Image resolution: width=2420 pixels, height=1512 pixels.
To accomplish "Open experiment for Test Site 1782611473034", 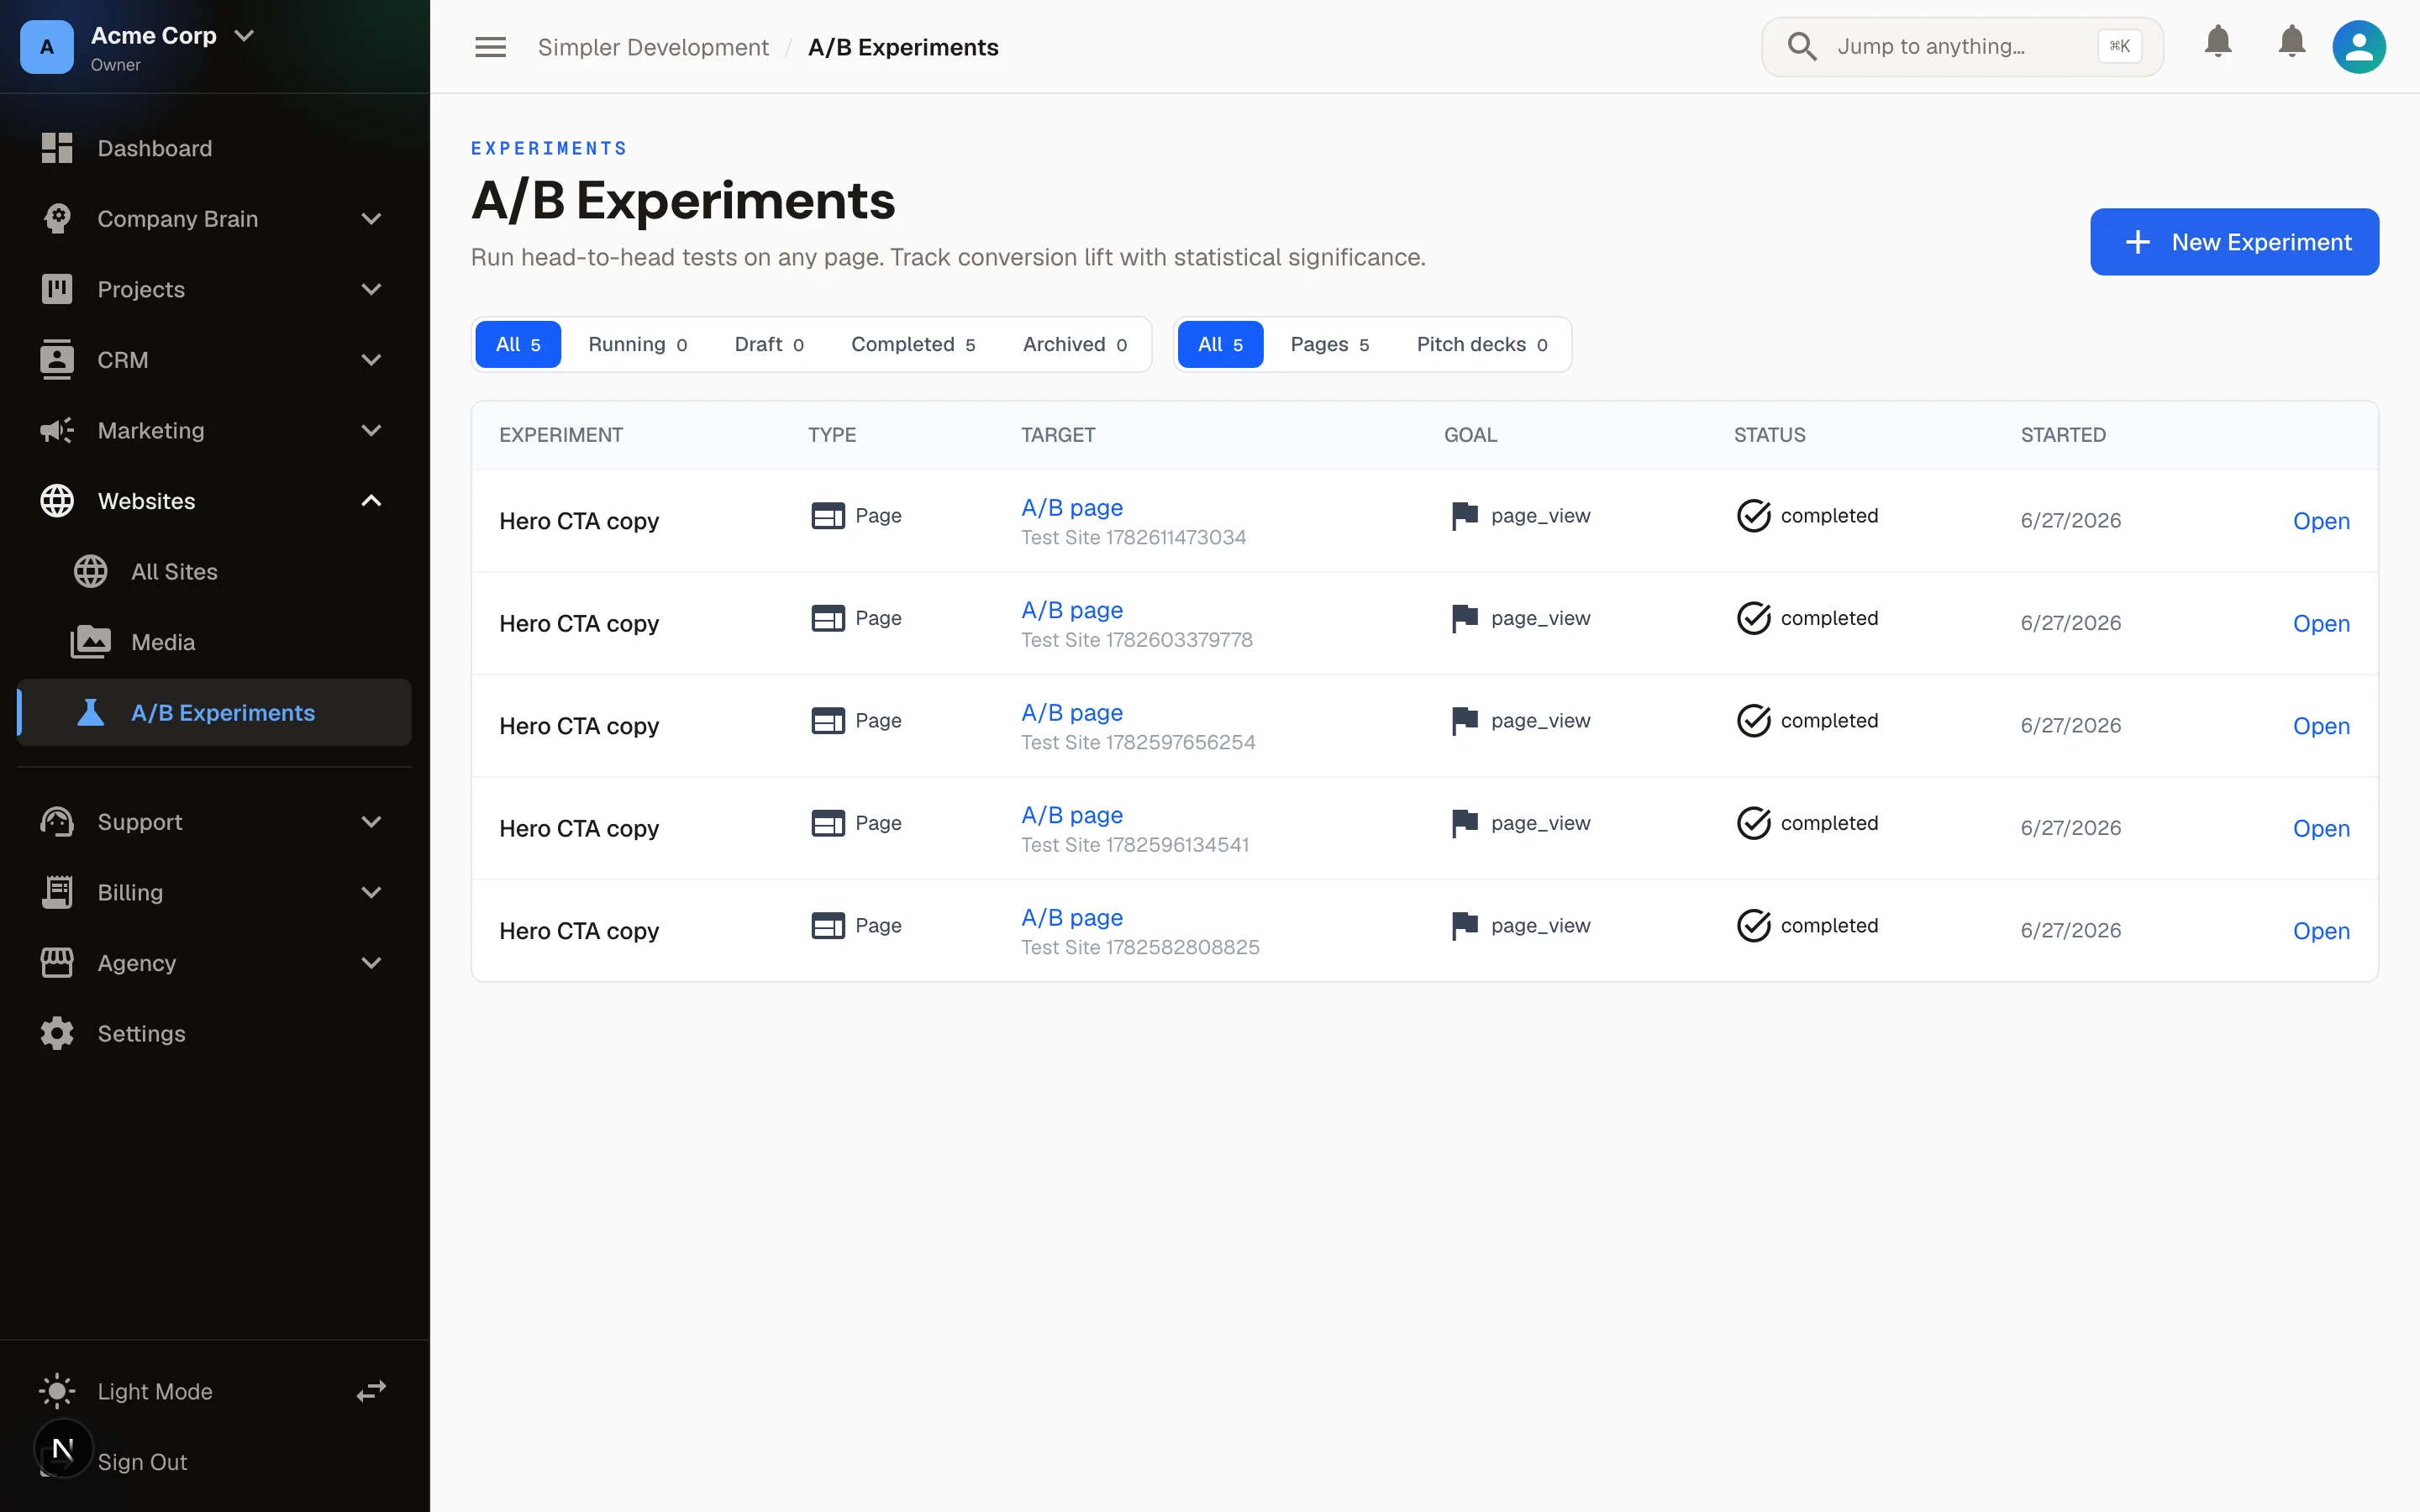I will pos(2321,521).
